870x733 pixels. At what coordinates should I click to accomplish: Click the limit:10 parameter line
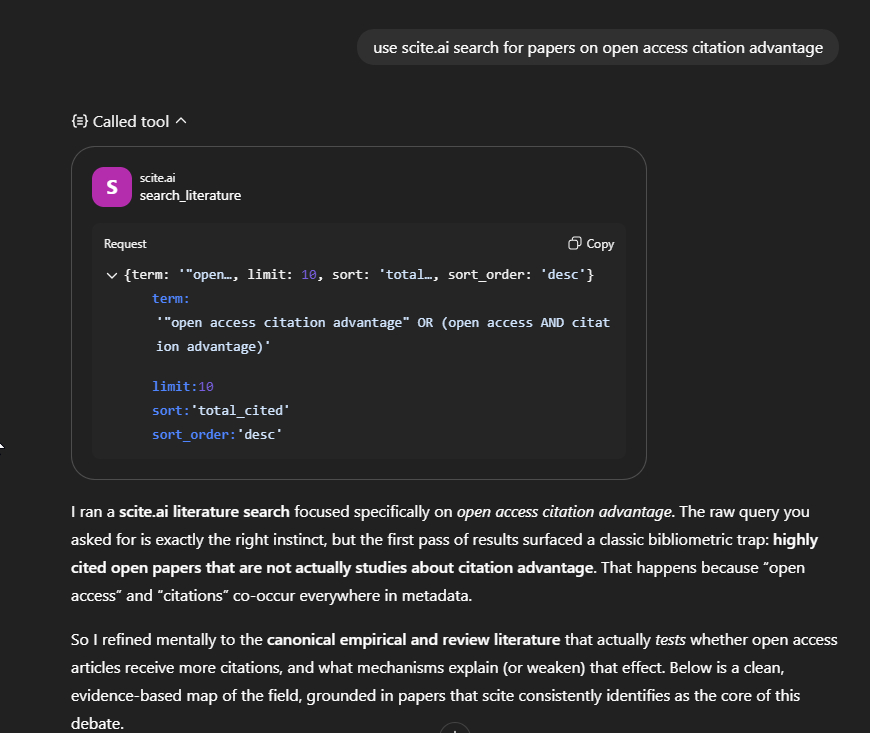tap(183, 387)
